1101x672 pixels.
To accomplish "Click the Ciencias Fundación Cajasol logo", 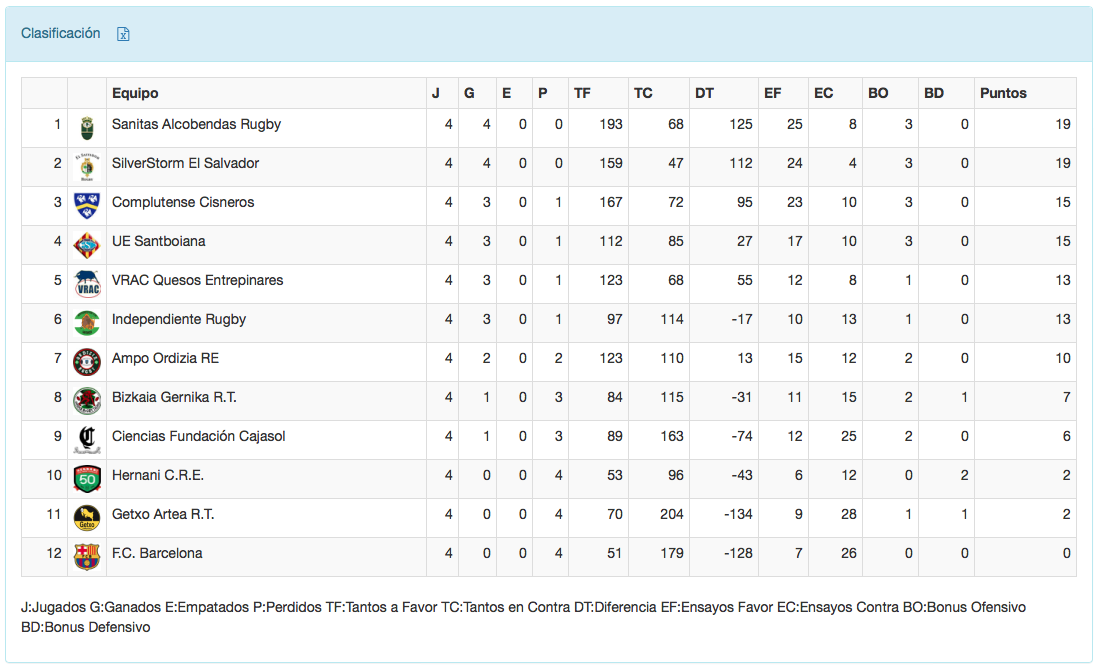I will [87, 439].
